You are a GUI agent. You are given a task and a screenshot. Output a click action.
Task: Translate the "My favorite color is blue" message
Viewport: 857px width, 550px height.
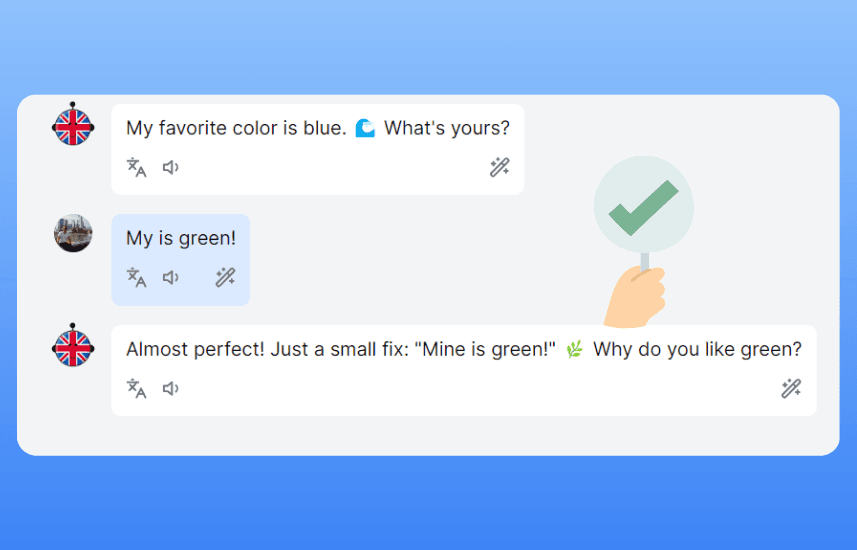[136, 167]
